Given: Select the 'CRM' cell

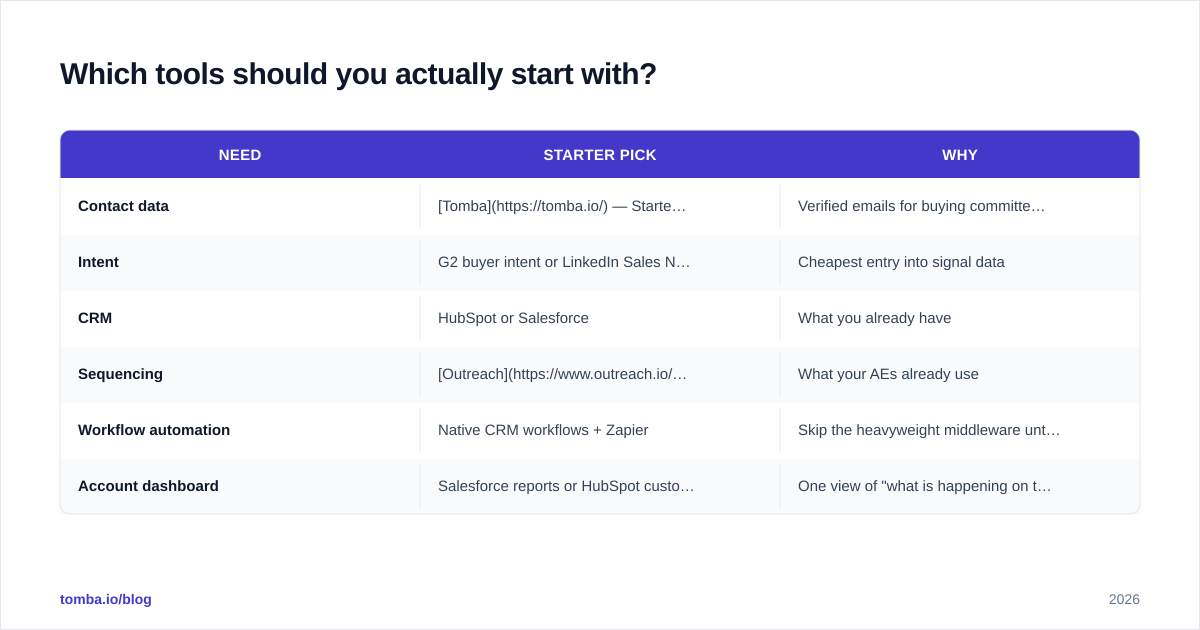Looking at the screenshot, I should pos(240,318).
